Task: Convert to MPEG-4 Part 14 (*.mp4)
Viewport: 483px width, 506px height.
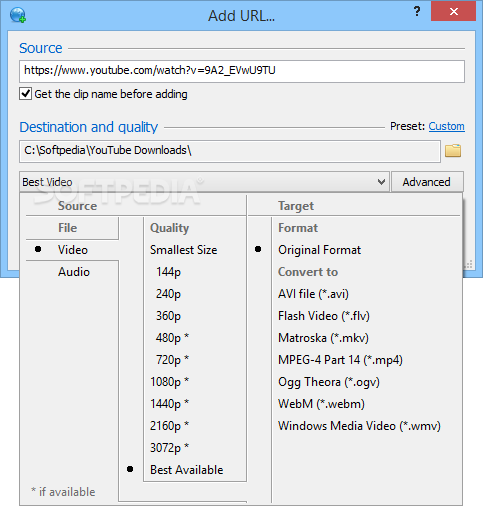Action: pyautogui.click(x=340, y=360)
